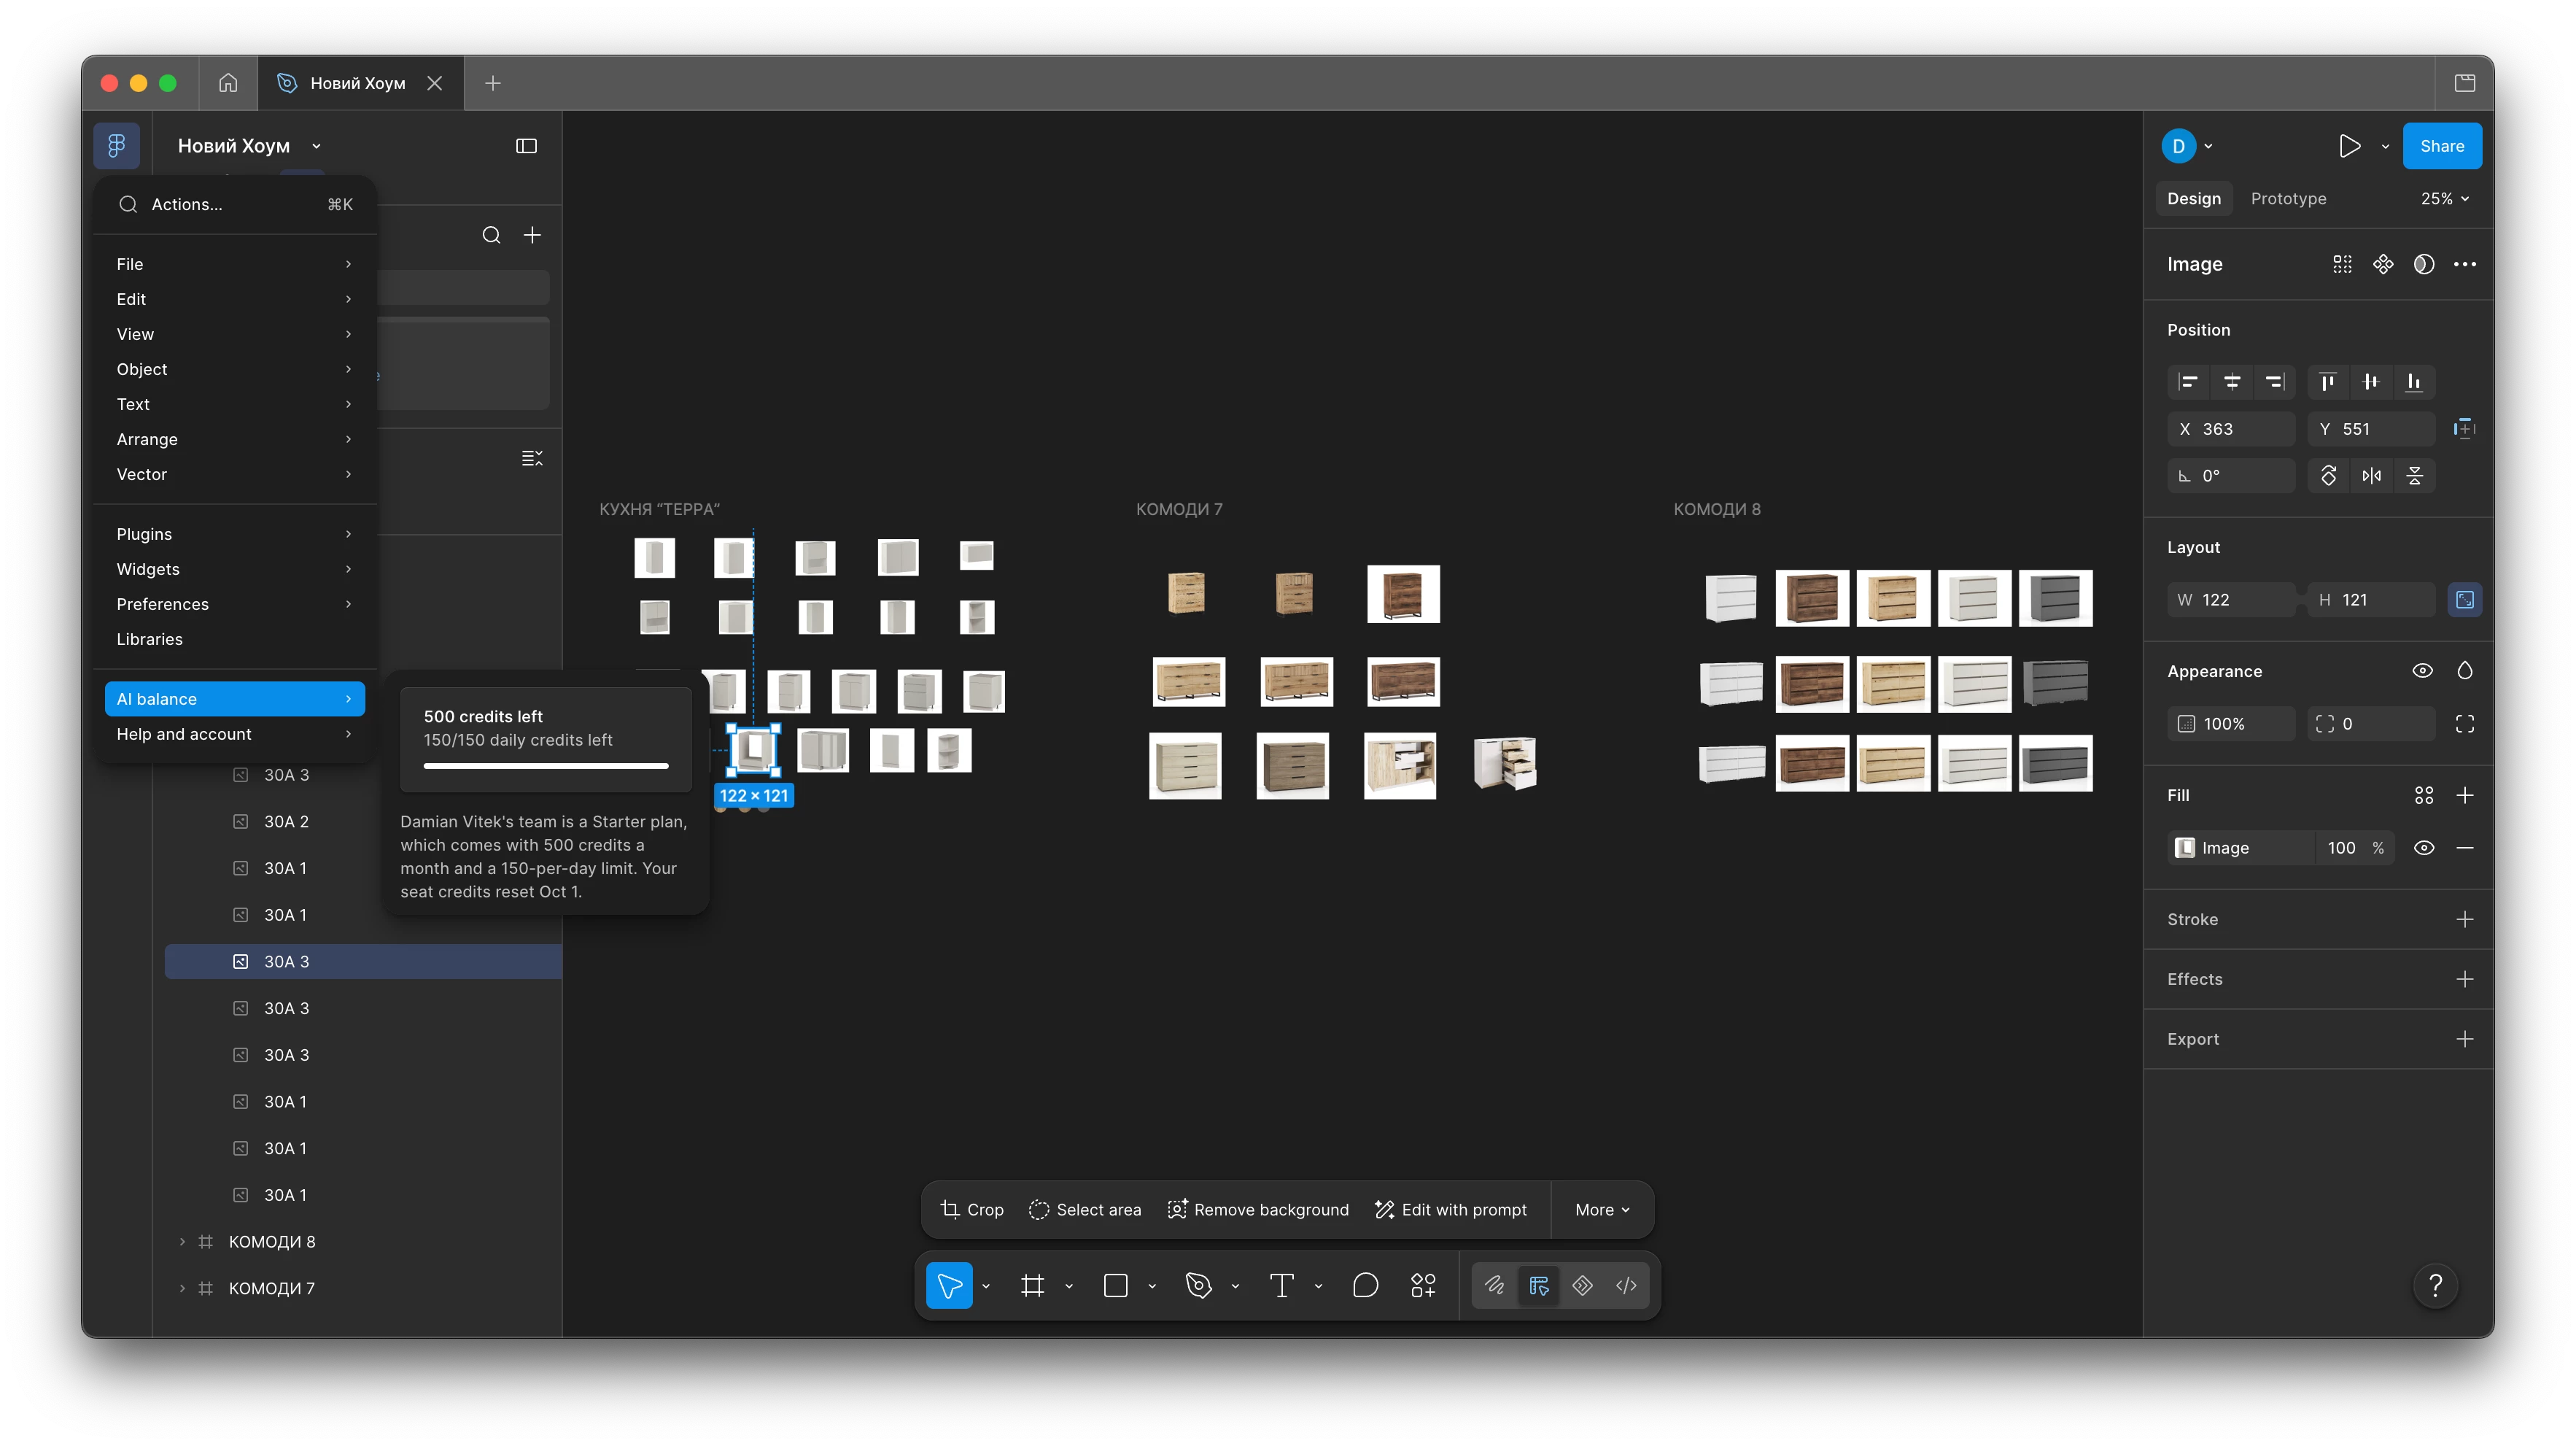
Task: Toggle Dev Mode code icon
Action: [x=1626, y=1286]
